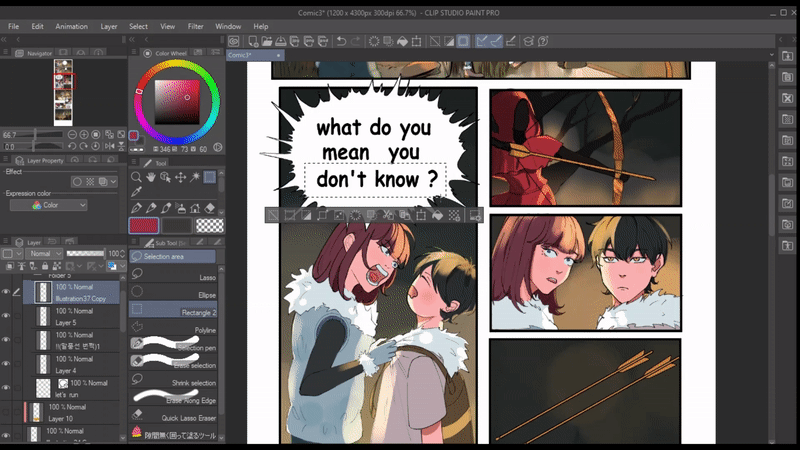Open the Layer menu

coord(109,27)
